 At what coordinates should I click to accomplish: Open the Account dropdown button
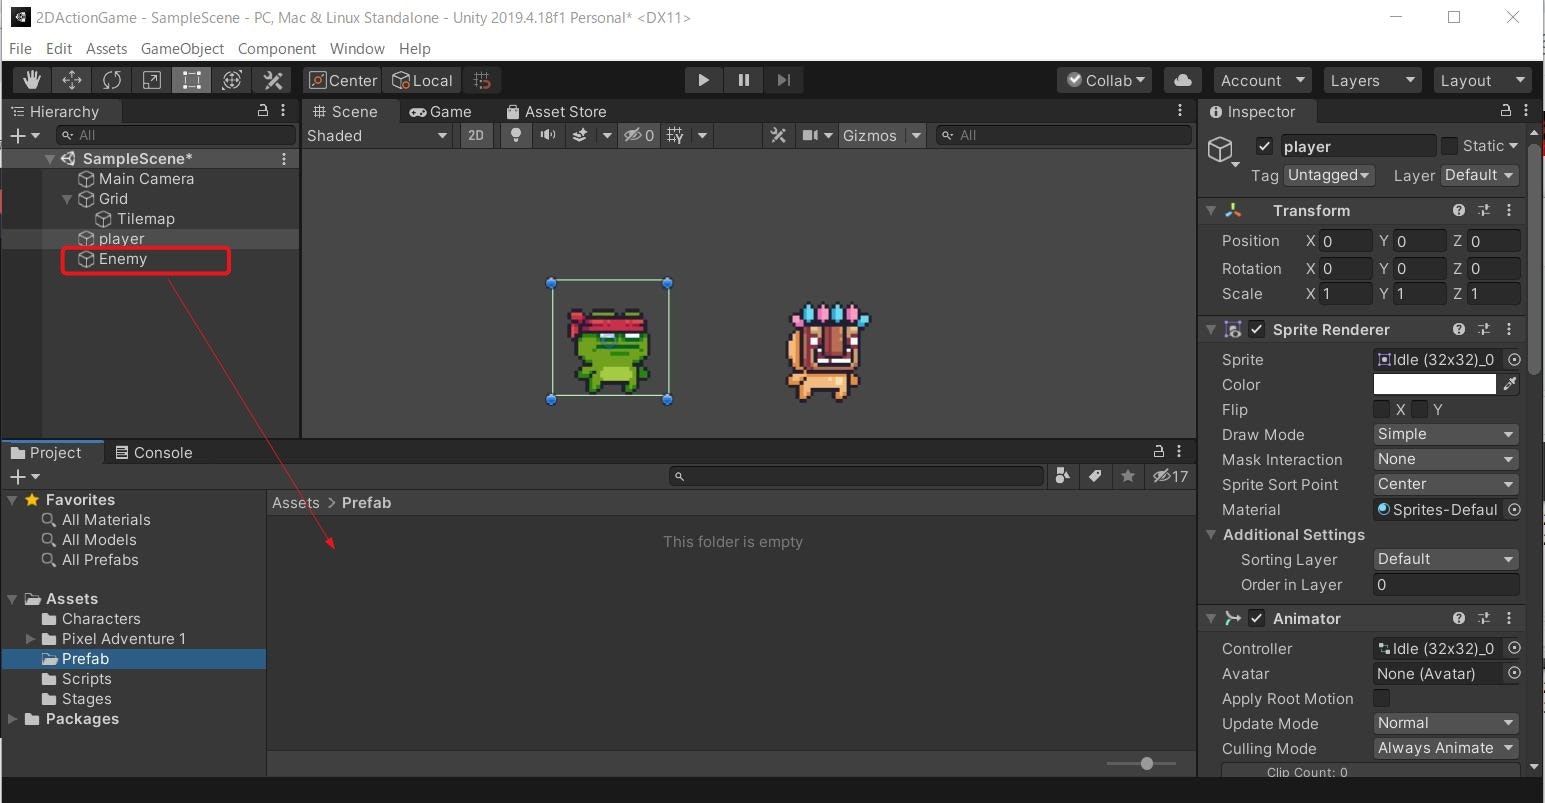[1262, 80]
